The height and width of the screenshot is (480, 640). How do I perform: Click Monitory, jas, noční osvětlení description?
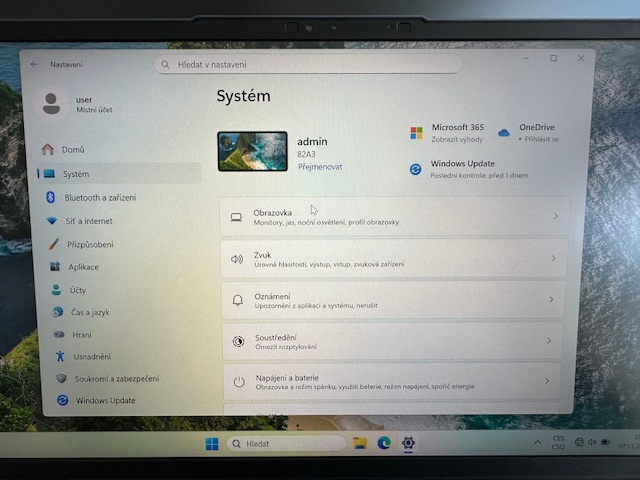coord(326,222)
